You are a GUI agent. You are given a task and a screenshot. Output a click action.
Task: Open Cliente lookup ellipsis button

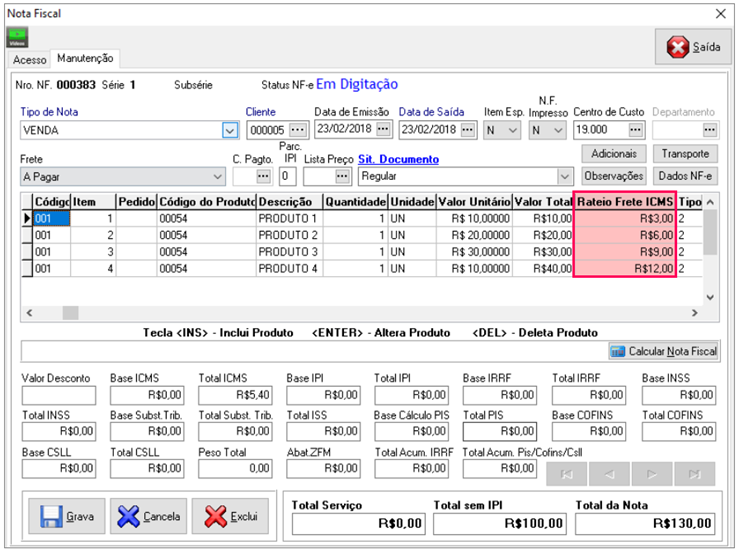click(297, 130)
